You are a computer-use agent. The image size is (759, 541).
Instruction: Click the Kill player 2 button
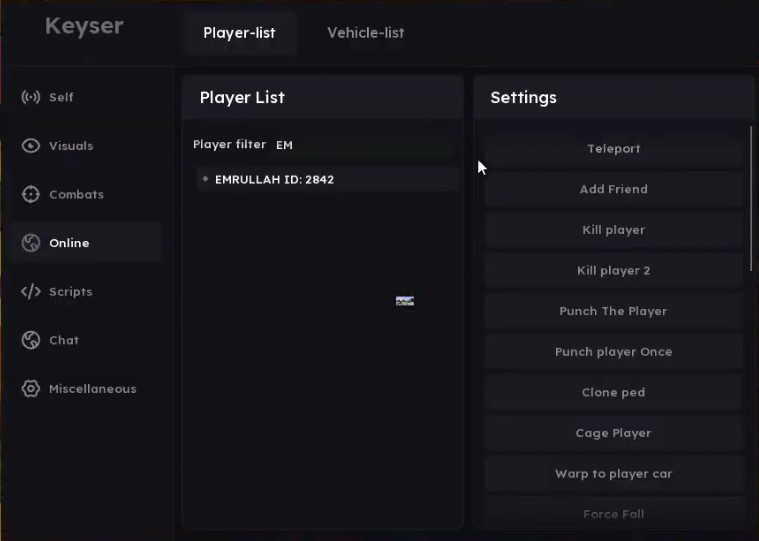(x=613, y=271)
